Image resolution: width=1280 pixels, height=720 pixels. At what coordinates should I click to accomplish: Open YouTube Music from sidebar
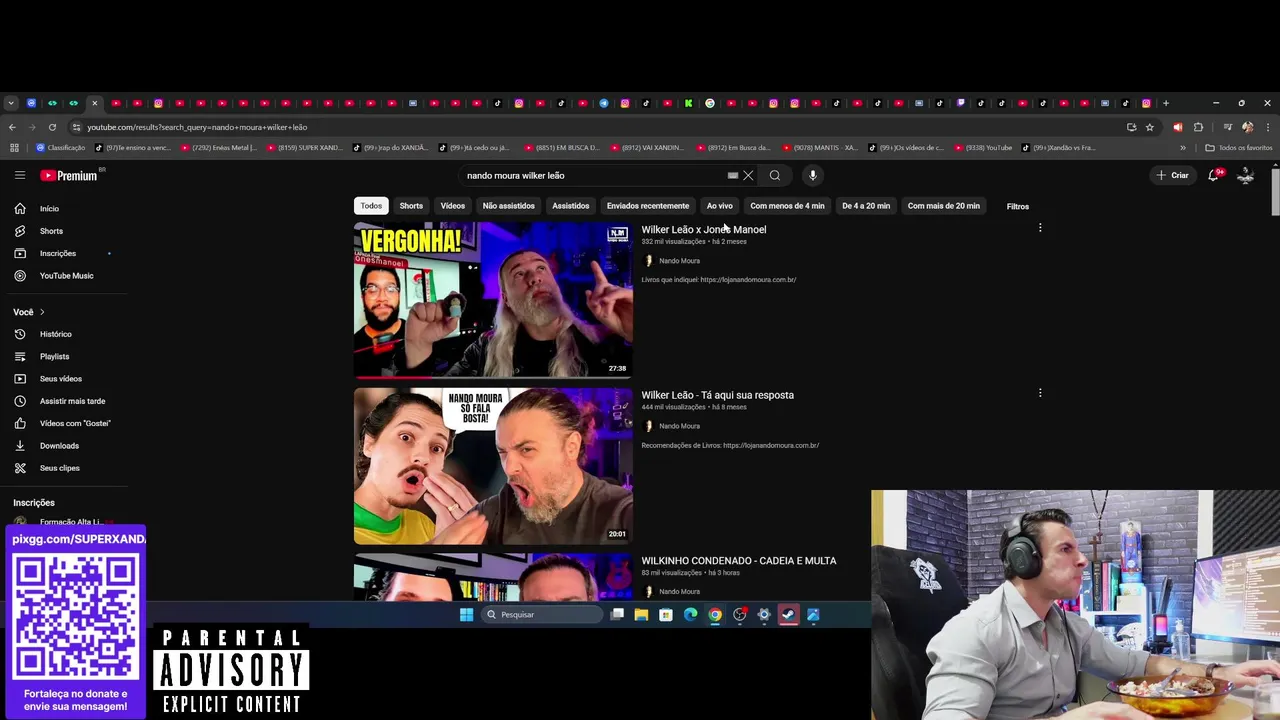64,276
